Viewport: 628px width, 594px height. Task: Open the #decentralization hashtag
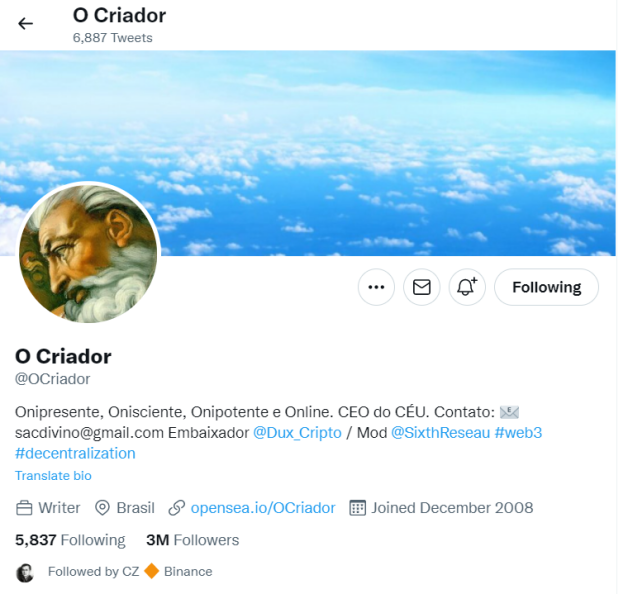[x=75, y=453]
